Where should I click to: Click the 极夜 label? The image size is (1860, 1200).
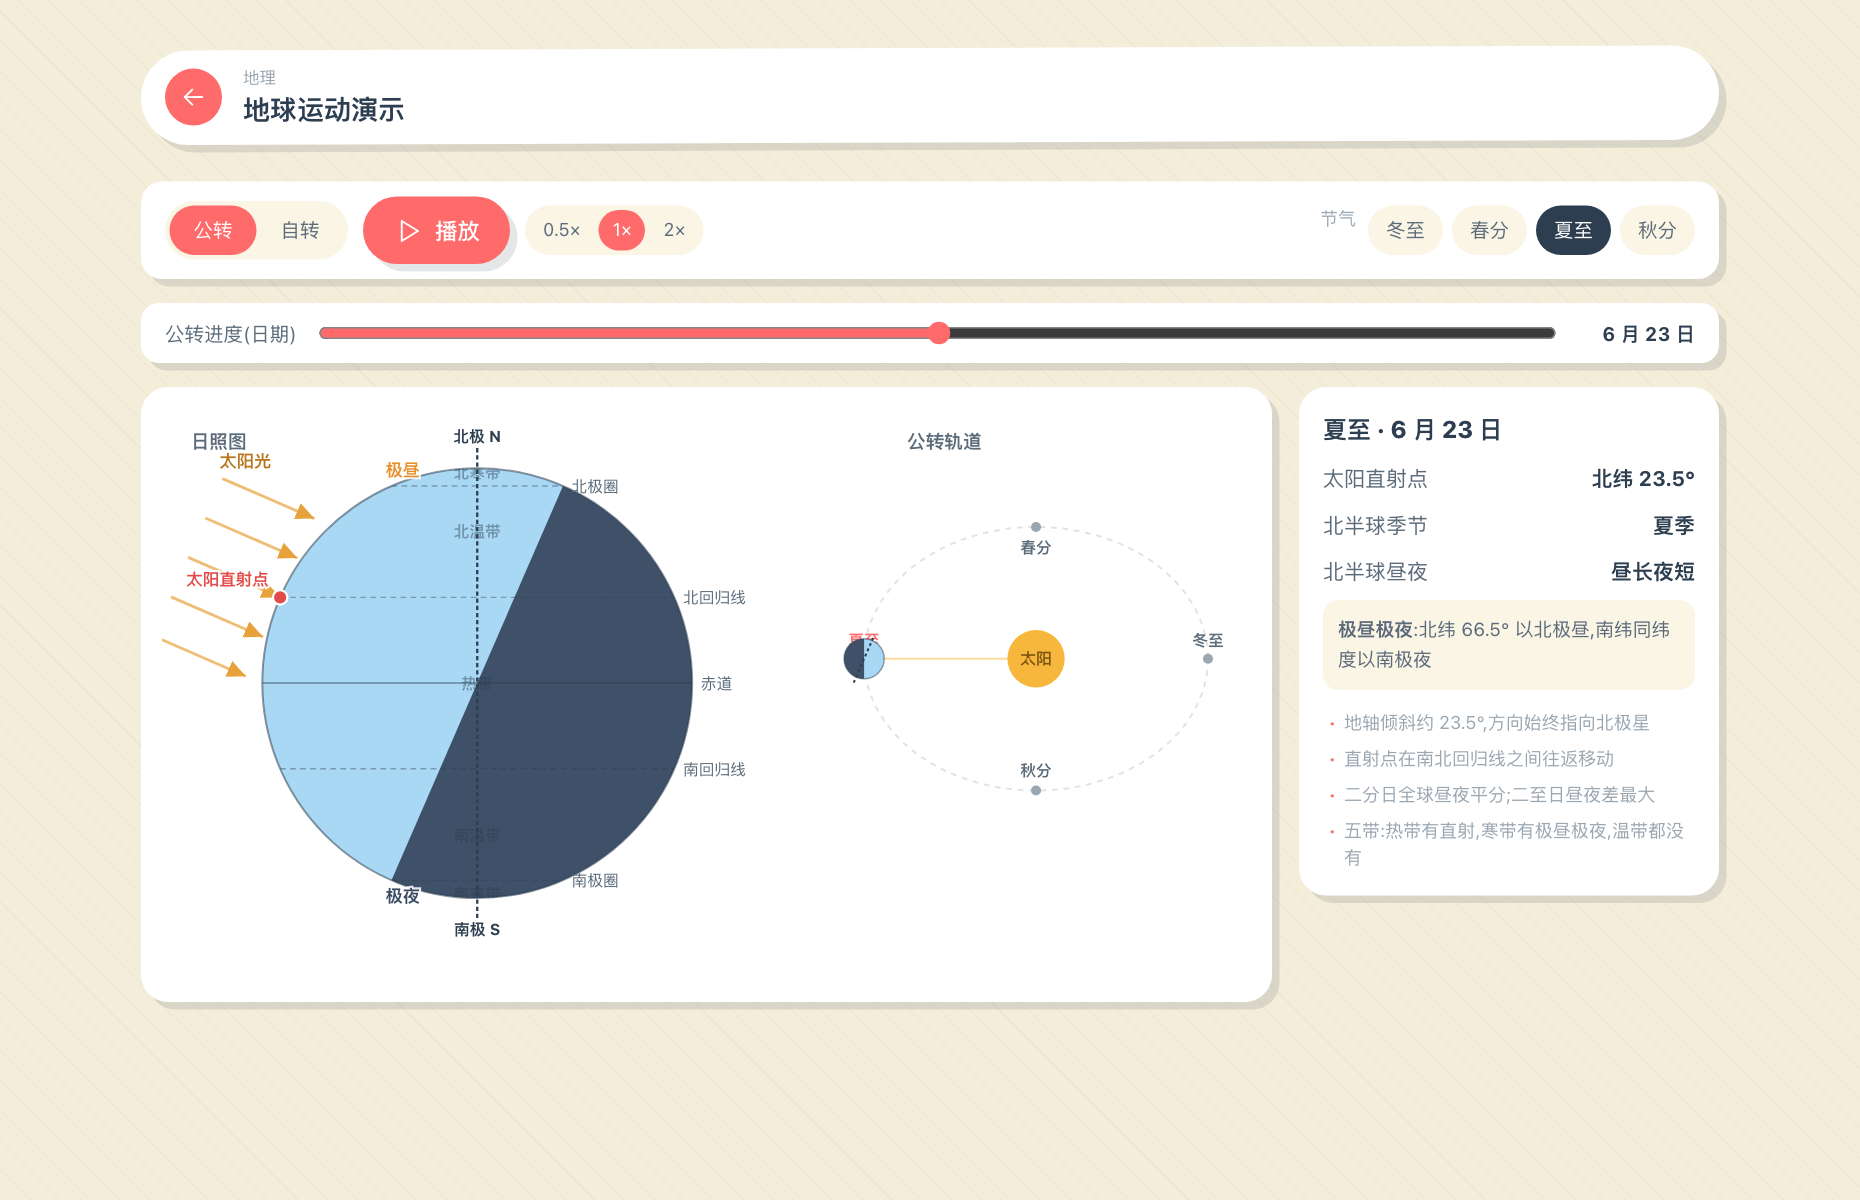point(402,896)
